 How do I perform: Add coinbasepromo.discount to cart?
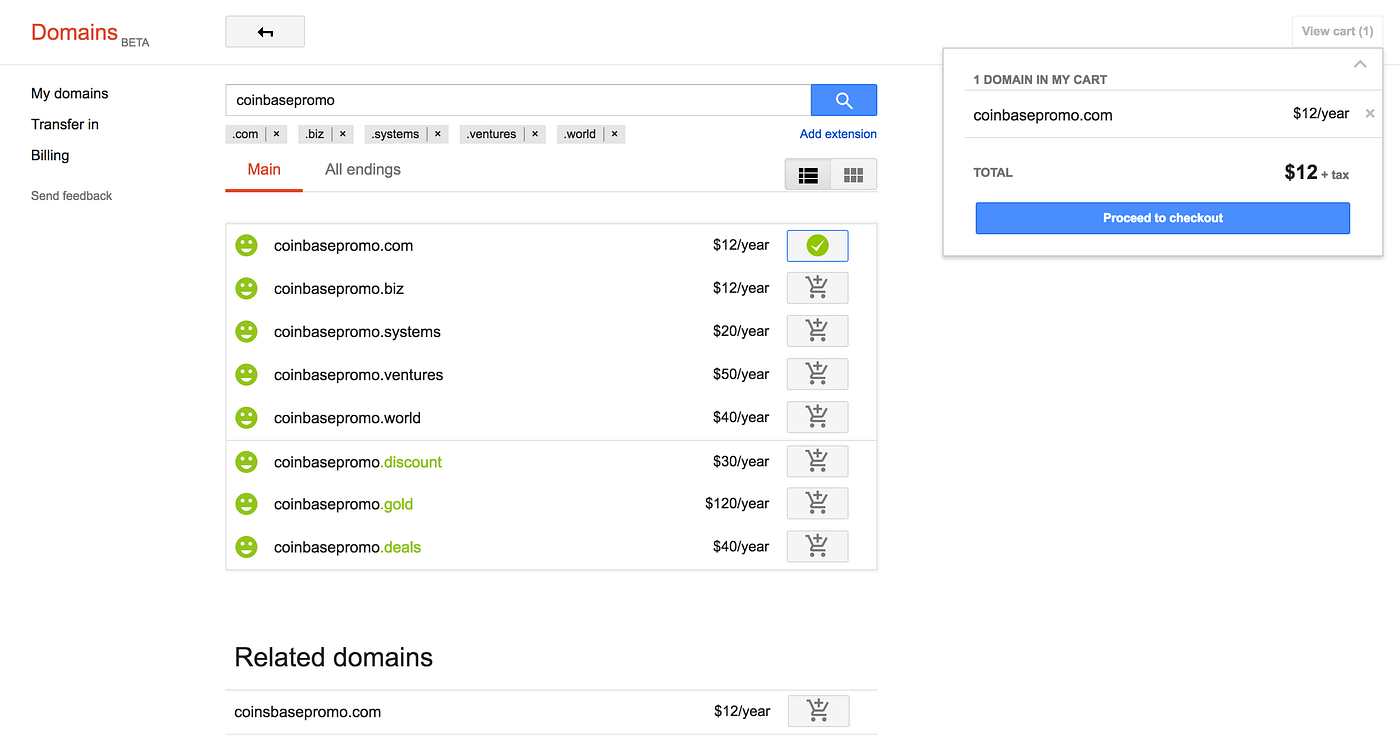pyautogui.click(x=817, y=461)
